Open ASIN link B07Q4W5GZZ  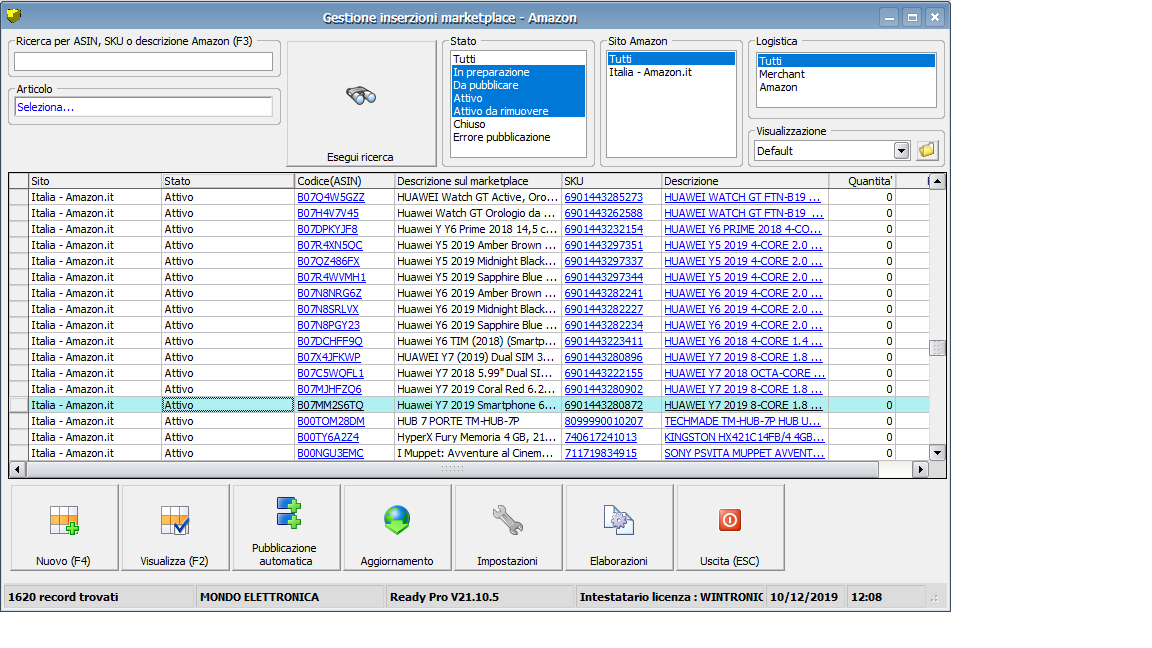pyautogui.click(x=331, y=197)
